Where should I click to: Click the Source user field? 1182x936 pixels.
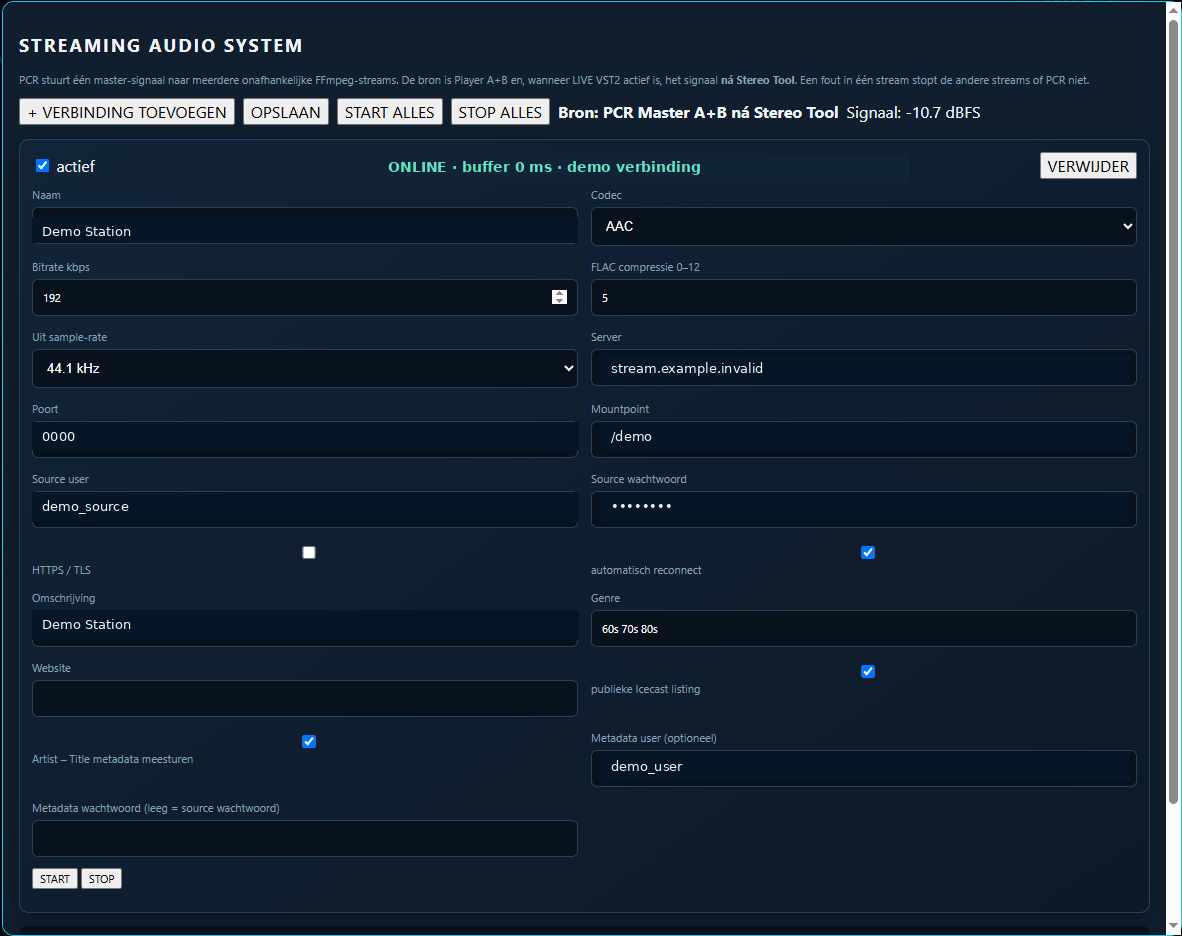click(305, 509)
